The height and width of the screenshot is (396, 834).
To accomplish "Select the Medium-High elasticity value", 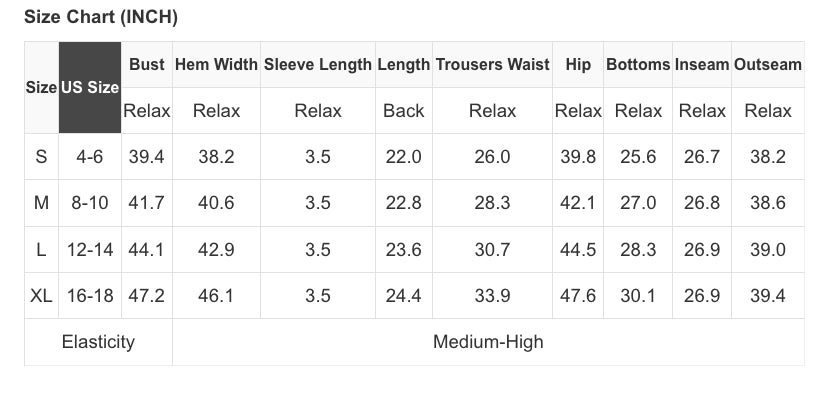I will tap(488, 342).
